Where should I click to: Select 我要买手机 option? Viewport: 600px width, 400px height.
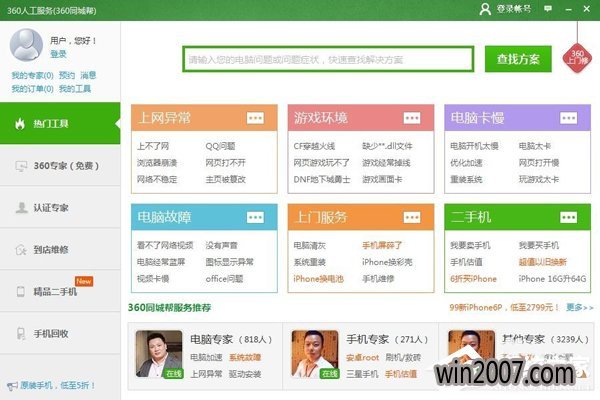539,245
